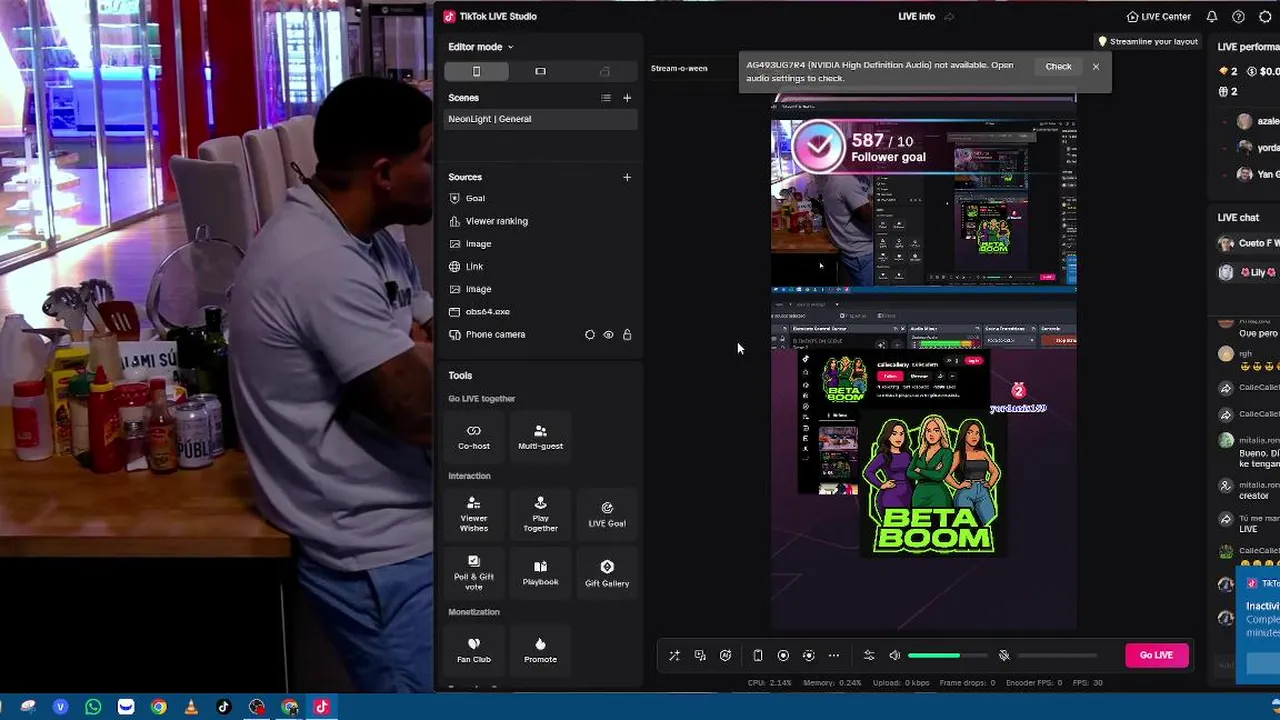Open the notifications bell

tap(1212, 17)
